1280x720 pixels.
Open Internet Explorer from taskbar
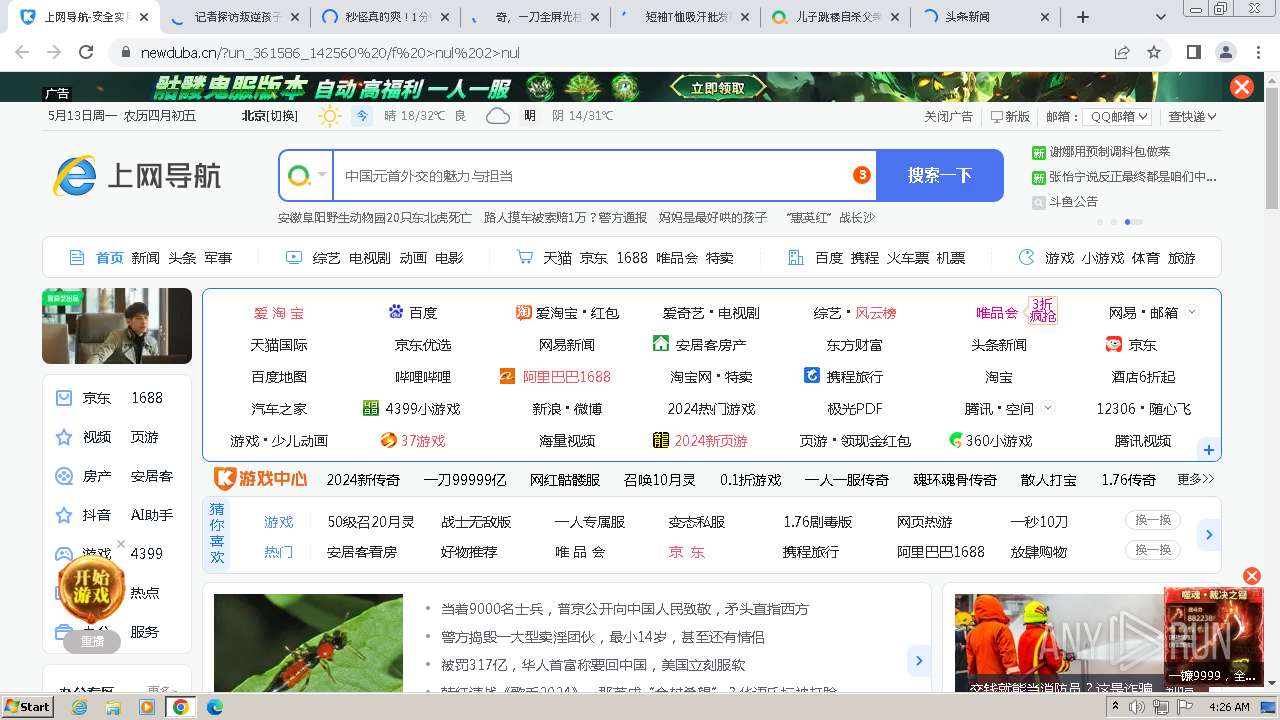click(80, 707)
